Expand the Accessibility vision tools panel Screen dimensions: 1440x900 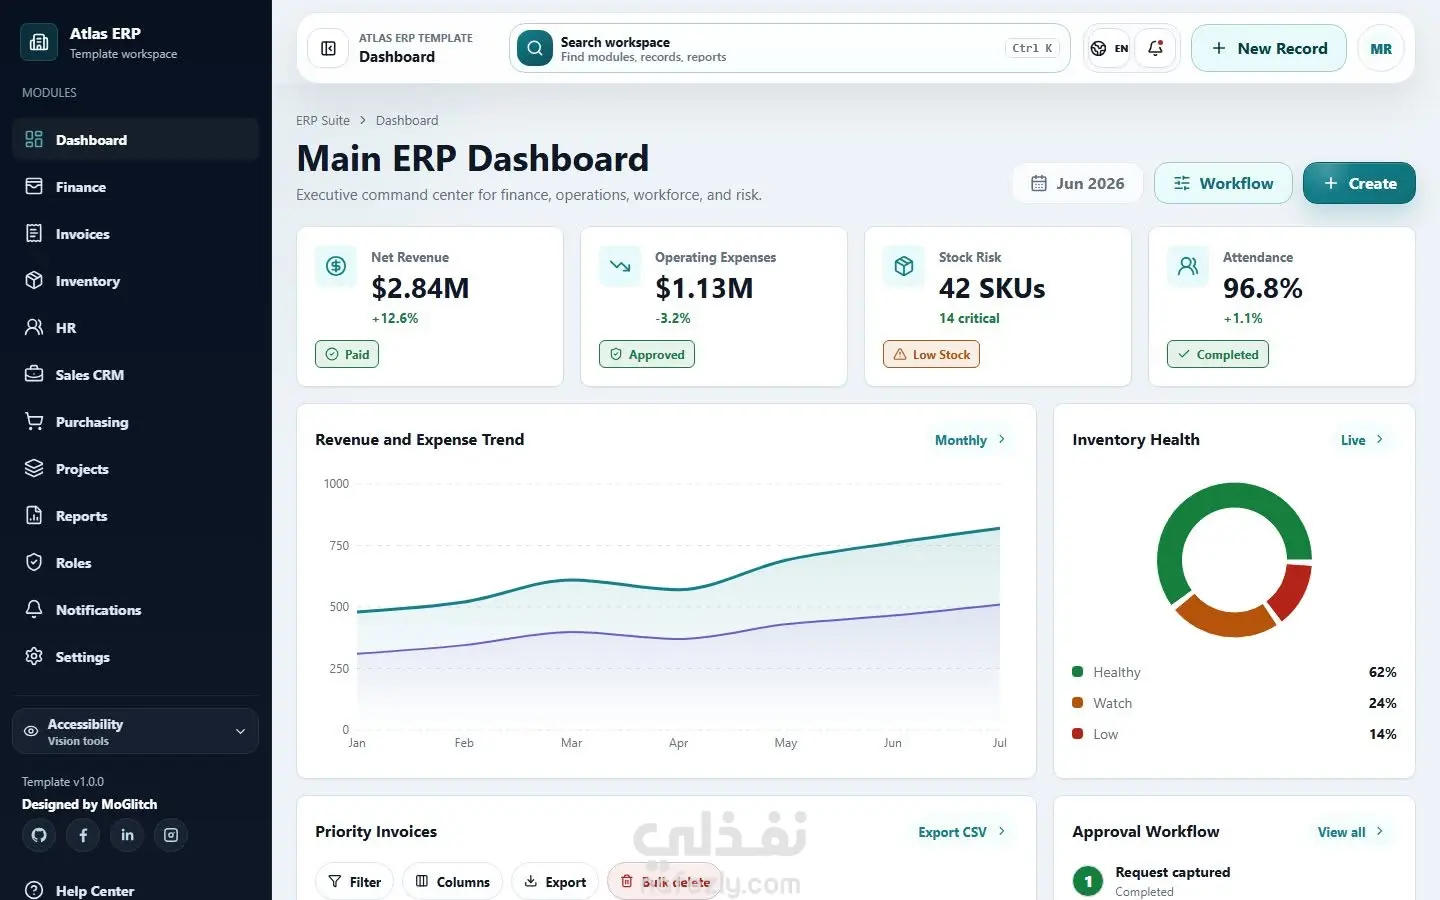click(135, 731)
